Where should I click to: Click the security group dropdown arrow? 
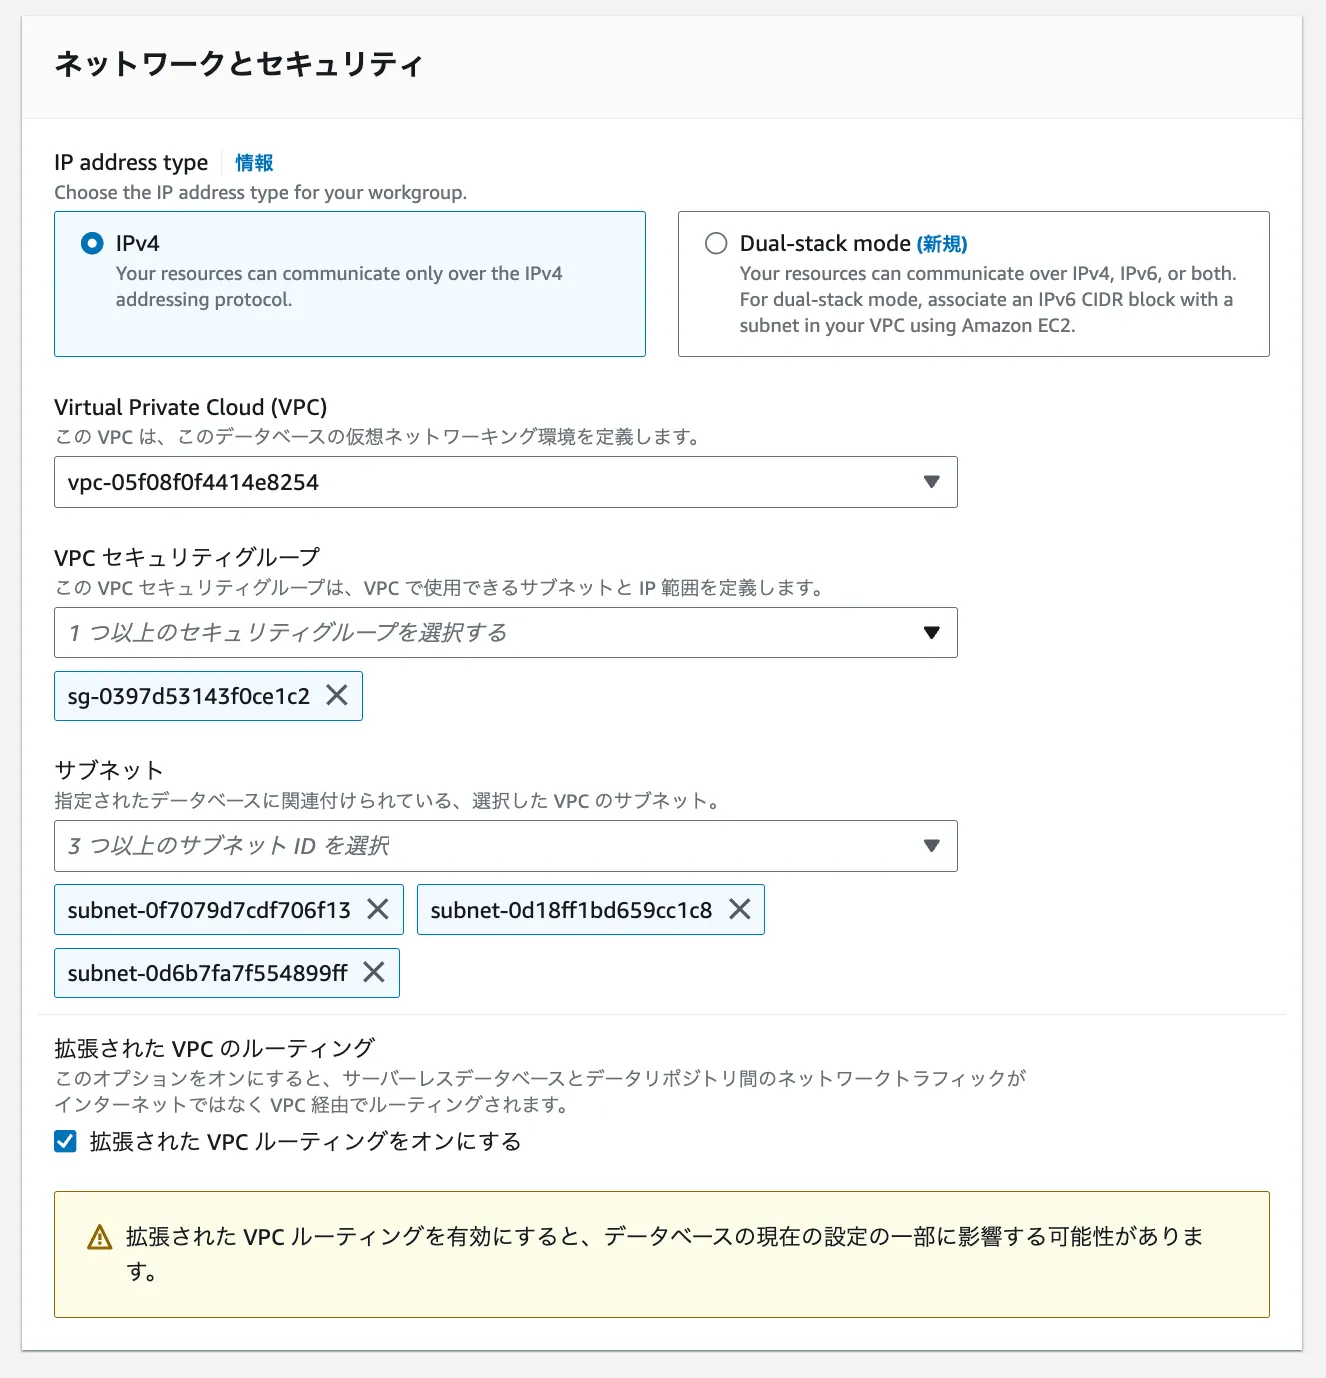[932, 632]
